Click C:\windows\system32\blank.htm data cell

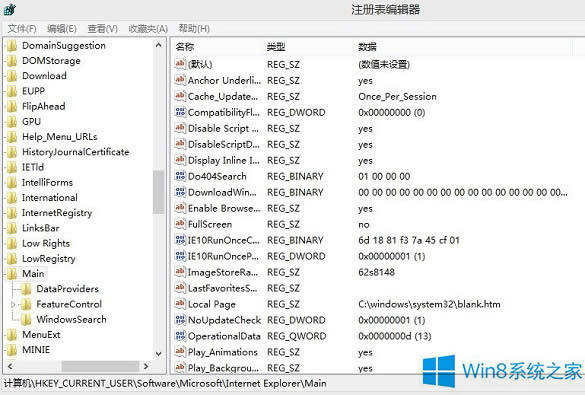tap(429, 304)
